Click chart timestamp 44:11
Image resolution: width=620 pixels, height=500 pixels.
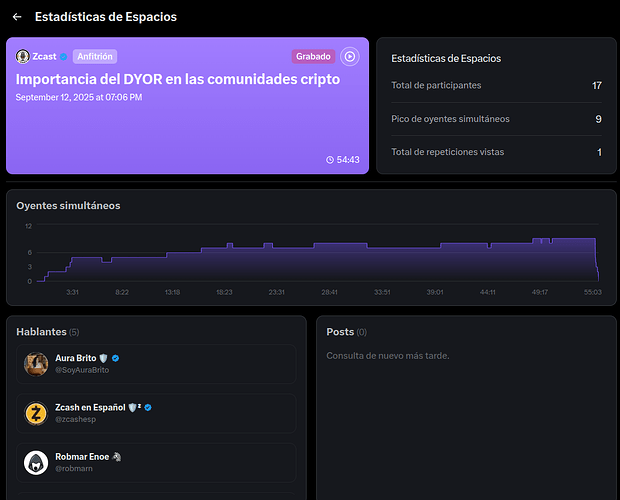(x=488, y=292)
